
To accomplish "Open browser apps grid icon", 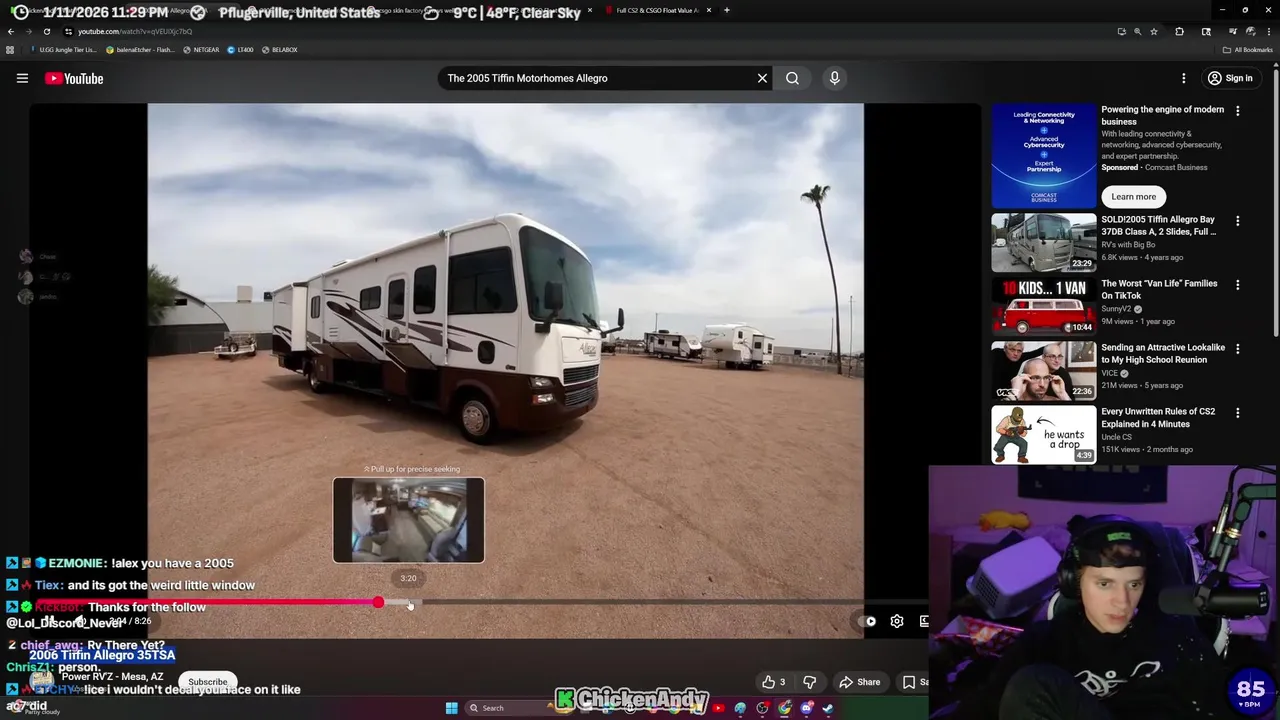I will tap(10, 49).
